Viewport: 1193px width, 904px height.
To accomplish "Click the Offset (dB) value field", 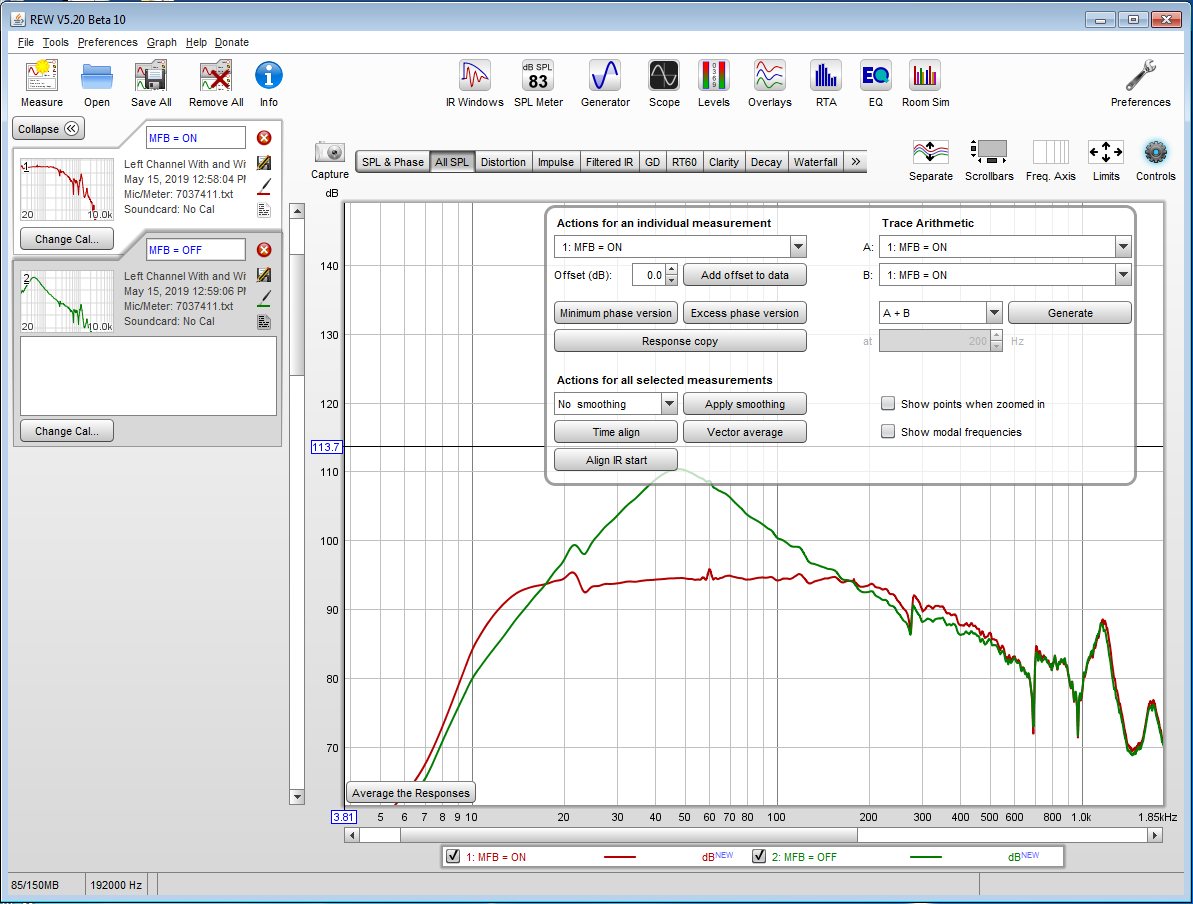I will tap(648, 275).
